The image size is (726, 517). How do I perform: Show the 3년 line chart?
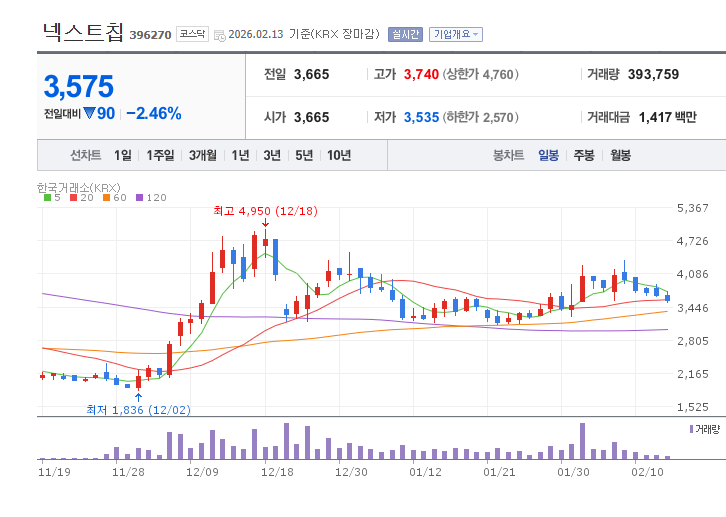click(x=272, y=155)
